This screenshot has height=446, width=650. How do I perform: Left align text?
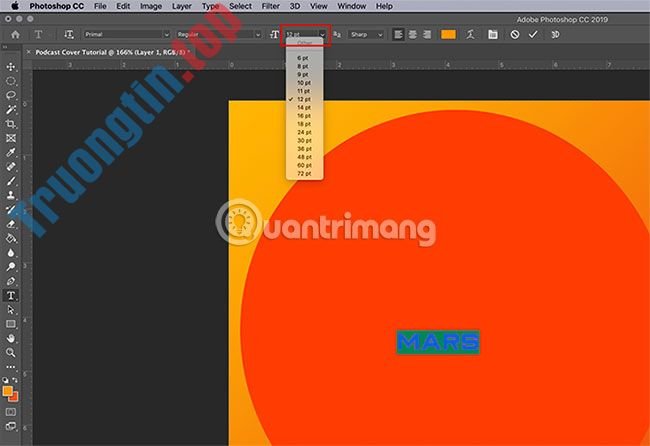click(x=398, y=34)
